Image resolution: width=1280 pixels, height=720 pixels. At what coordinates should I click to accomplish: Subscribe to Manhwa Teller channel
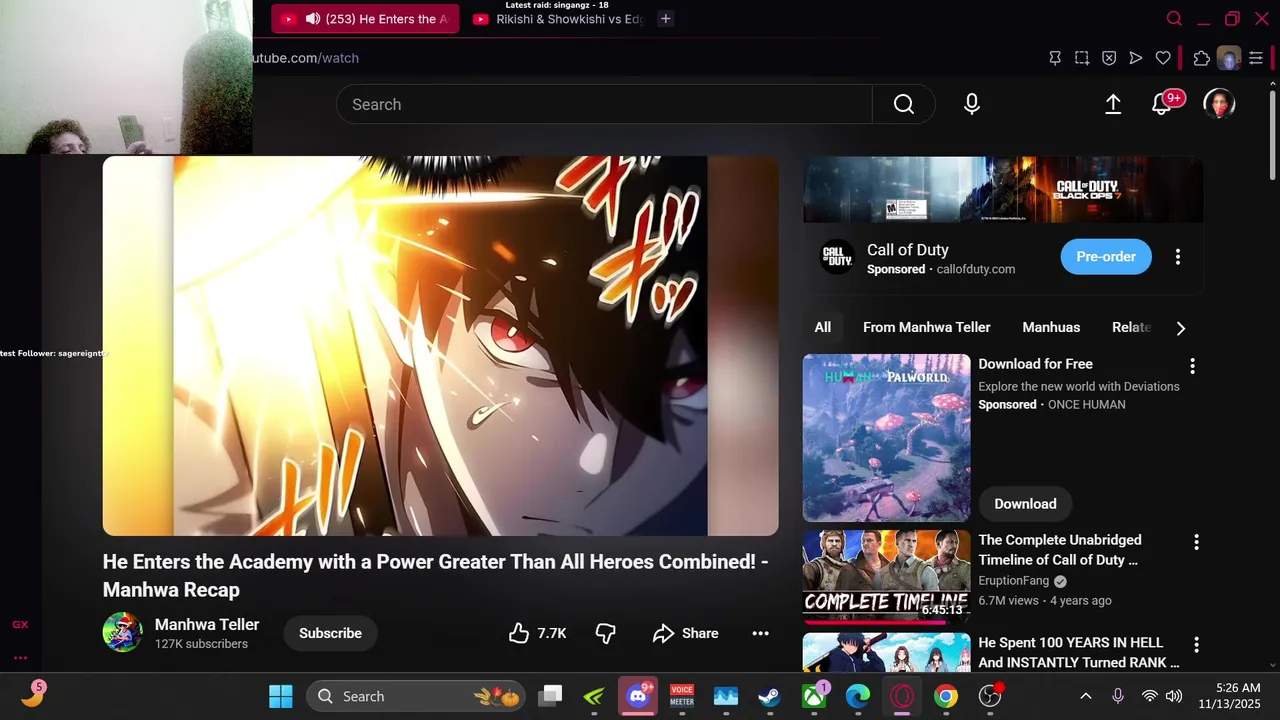pos(330,633)
